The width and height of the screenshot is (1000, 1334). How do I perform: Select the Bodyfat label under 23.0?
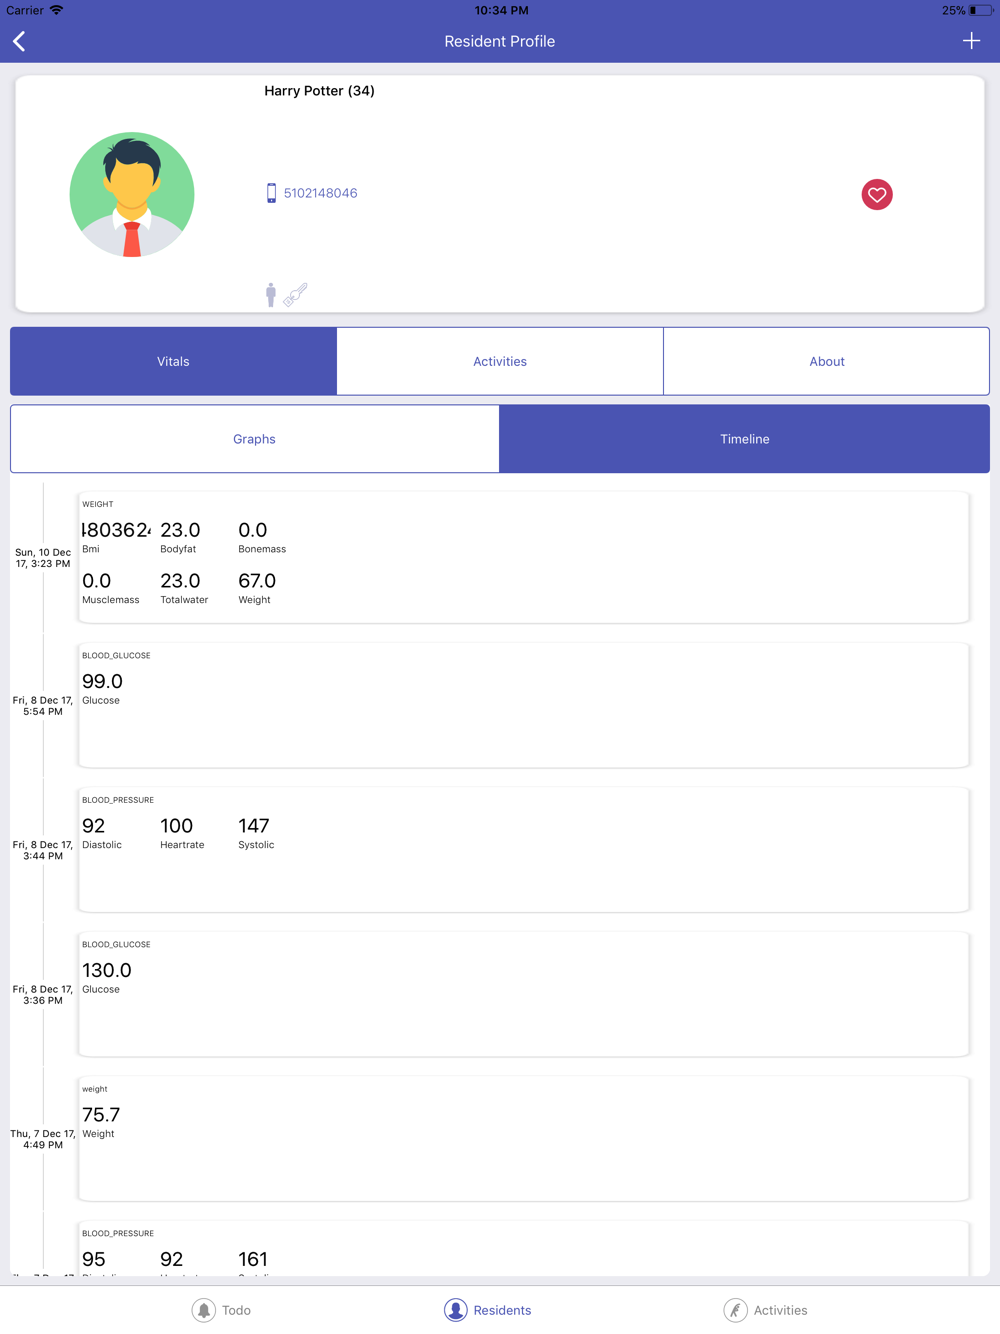click(178, 549)
